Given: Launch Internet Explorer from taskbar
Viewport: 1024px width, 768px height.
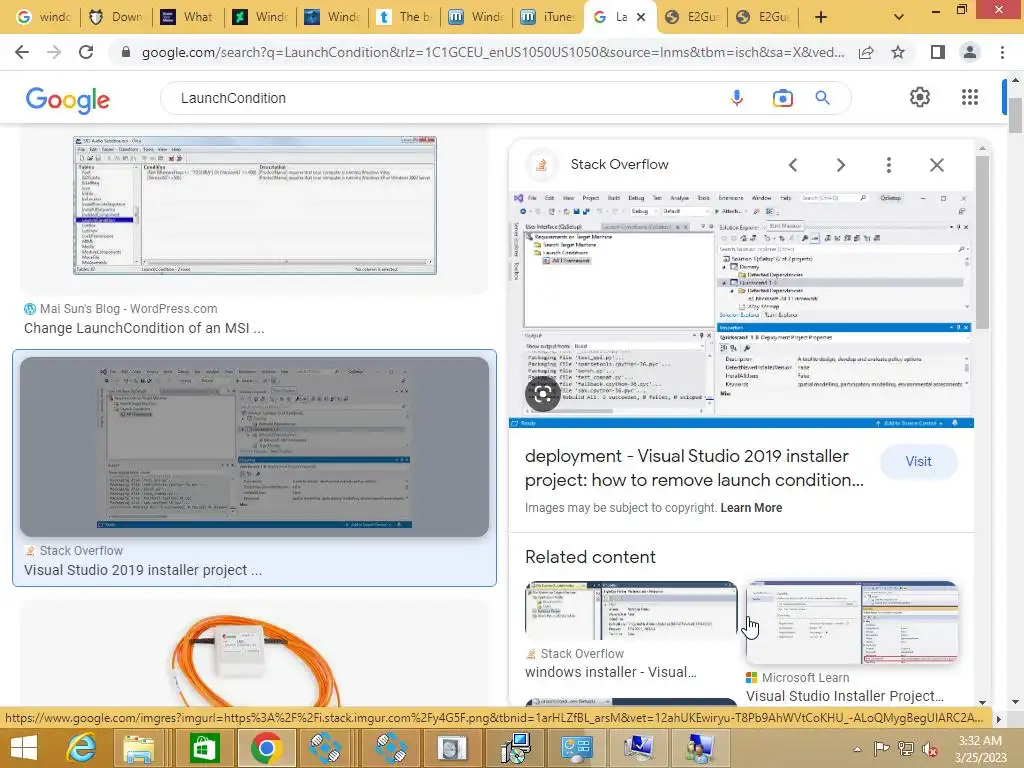Looking at the screenshot, I should click(80, 748).
